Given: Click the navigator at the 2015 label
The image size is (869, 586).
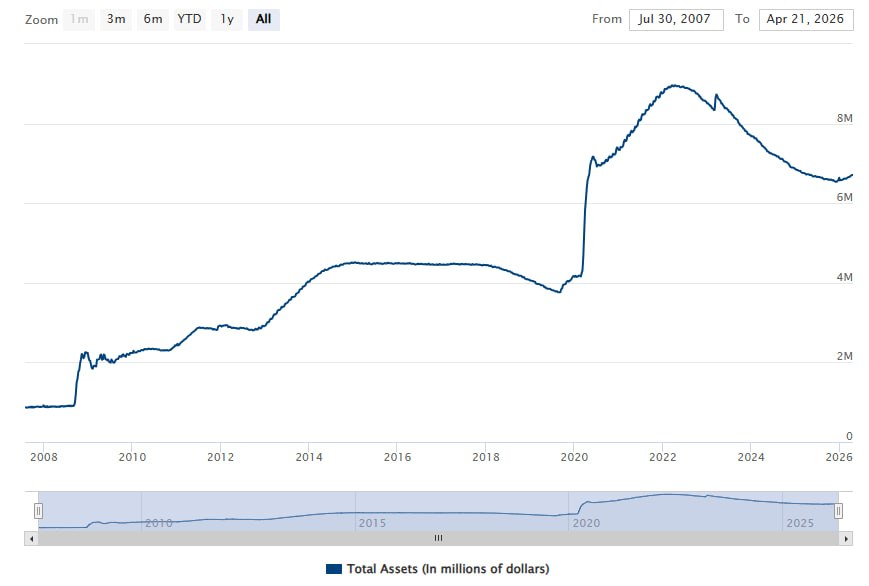Looking at the screenshot, I should [x=372, y=522].
